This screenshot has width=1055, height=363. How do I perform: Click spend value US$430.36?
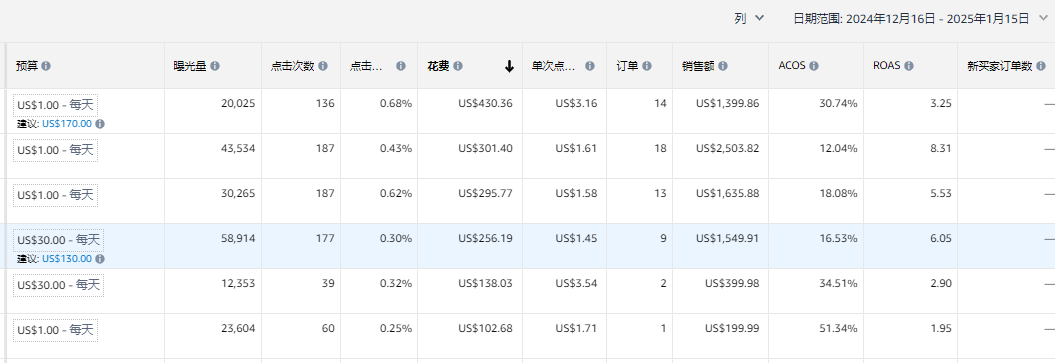pyautogui.click(x=485, y=104)
